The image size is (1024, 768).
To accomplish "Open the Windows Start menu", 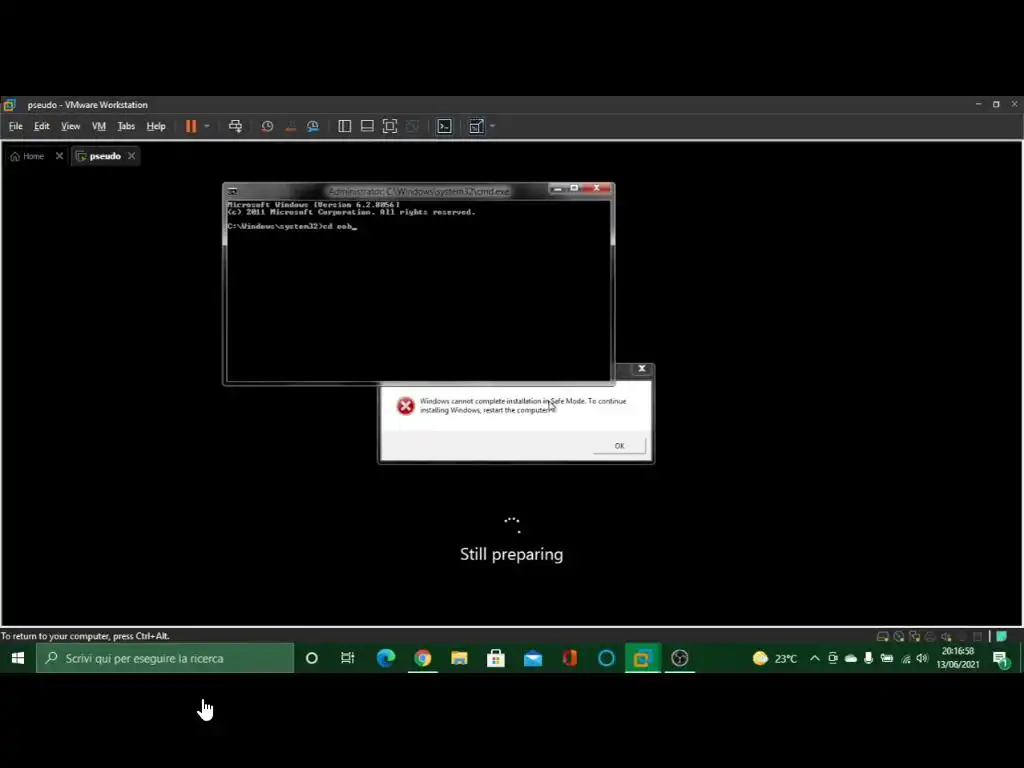I will [18, 658].
